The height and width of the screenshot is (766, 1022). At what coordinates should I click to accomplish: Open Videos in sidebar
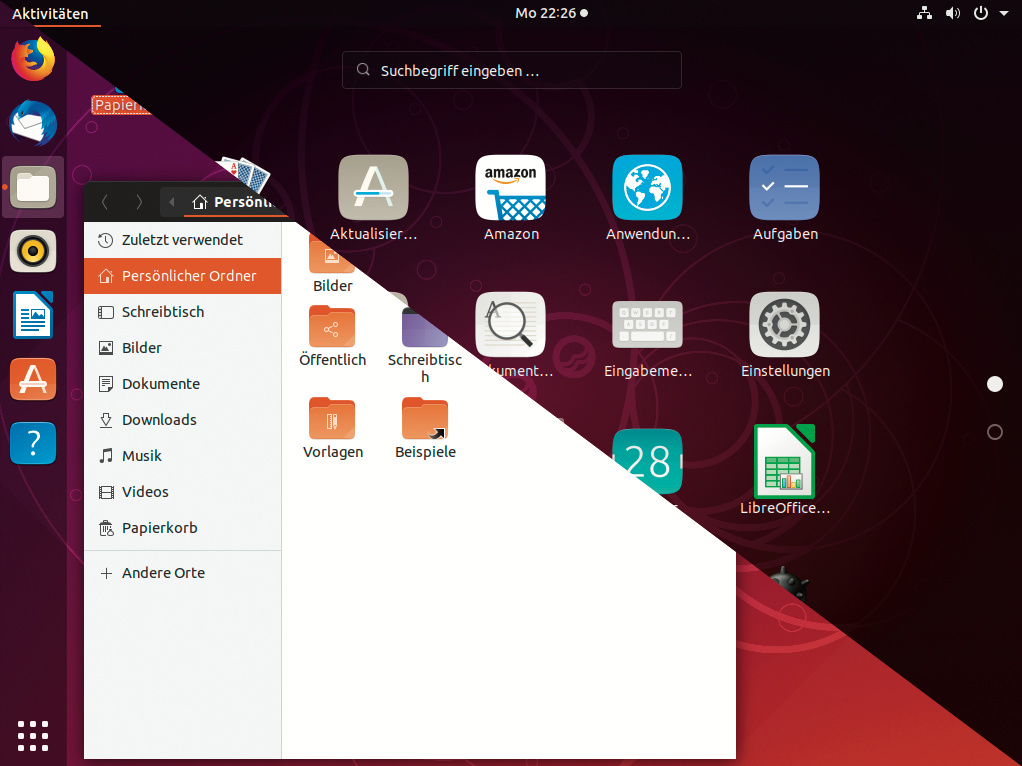[x=182, y=492]
